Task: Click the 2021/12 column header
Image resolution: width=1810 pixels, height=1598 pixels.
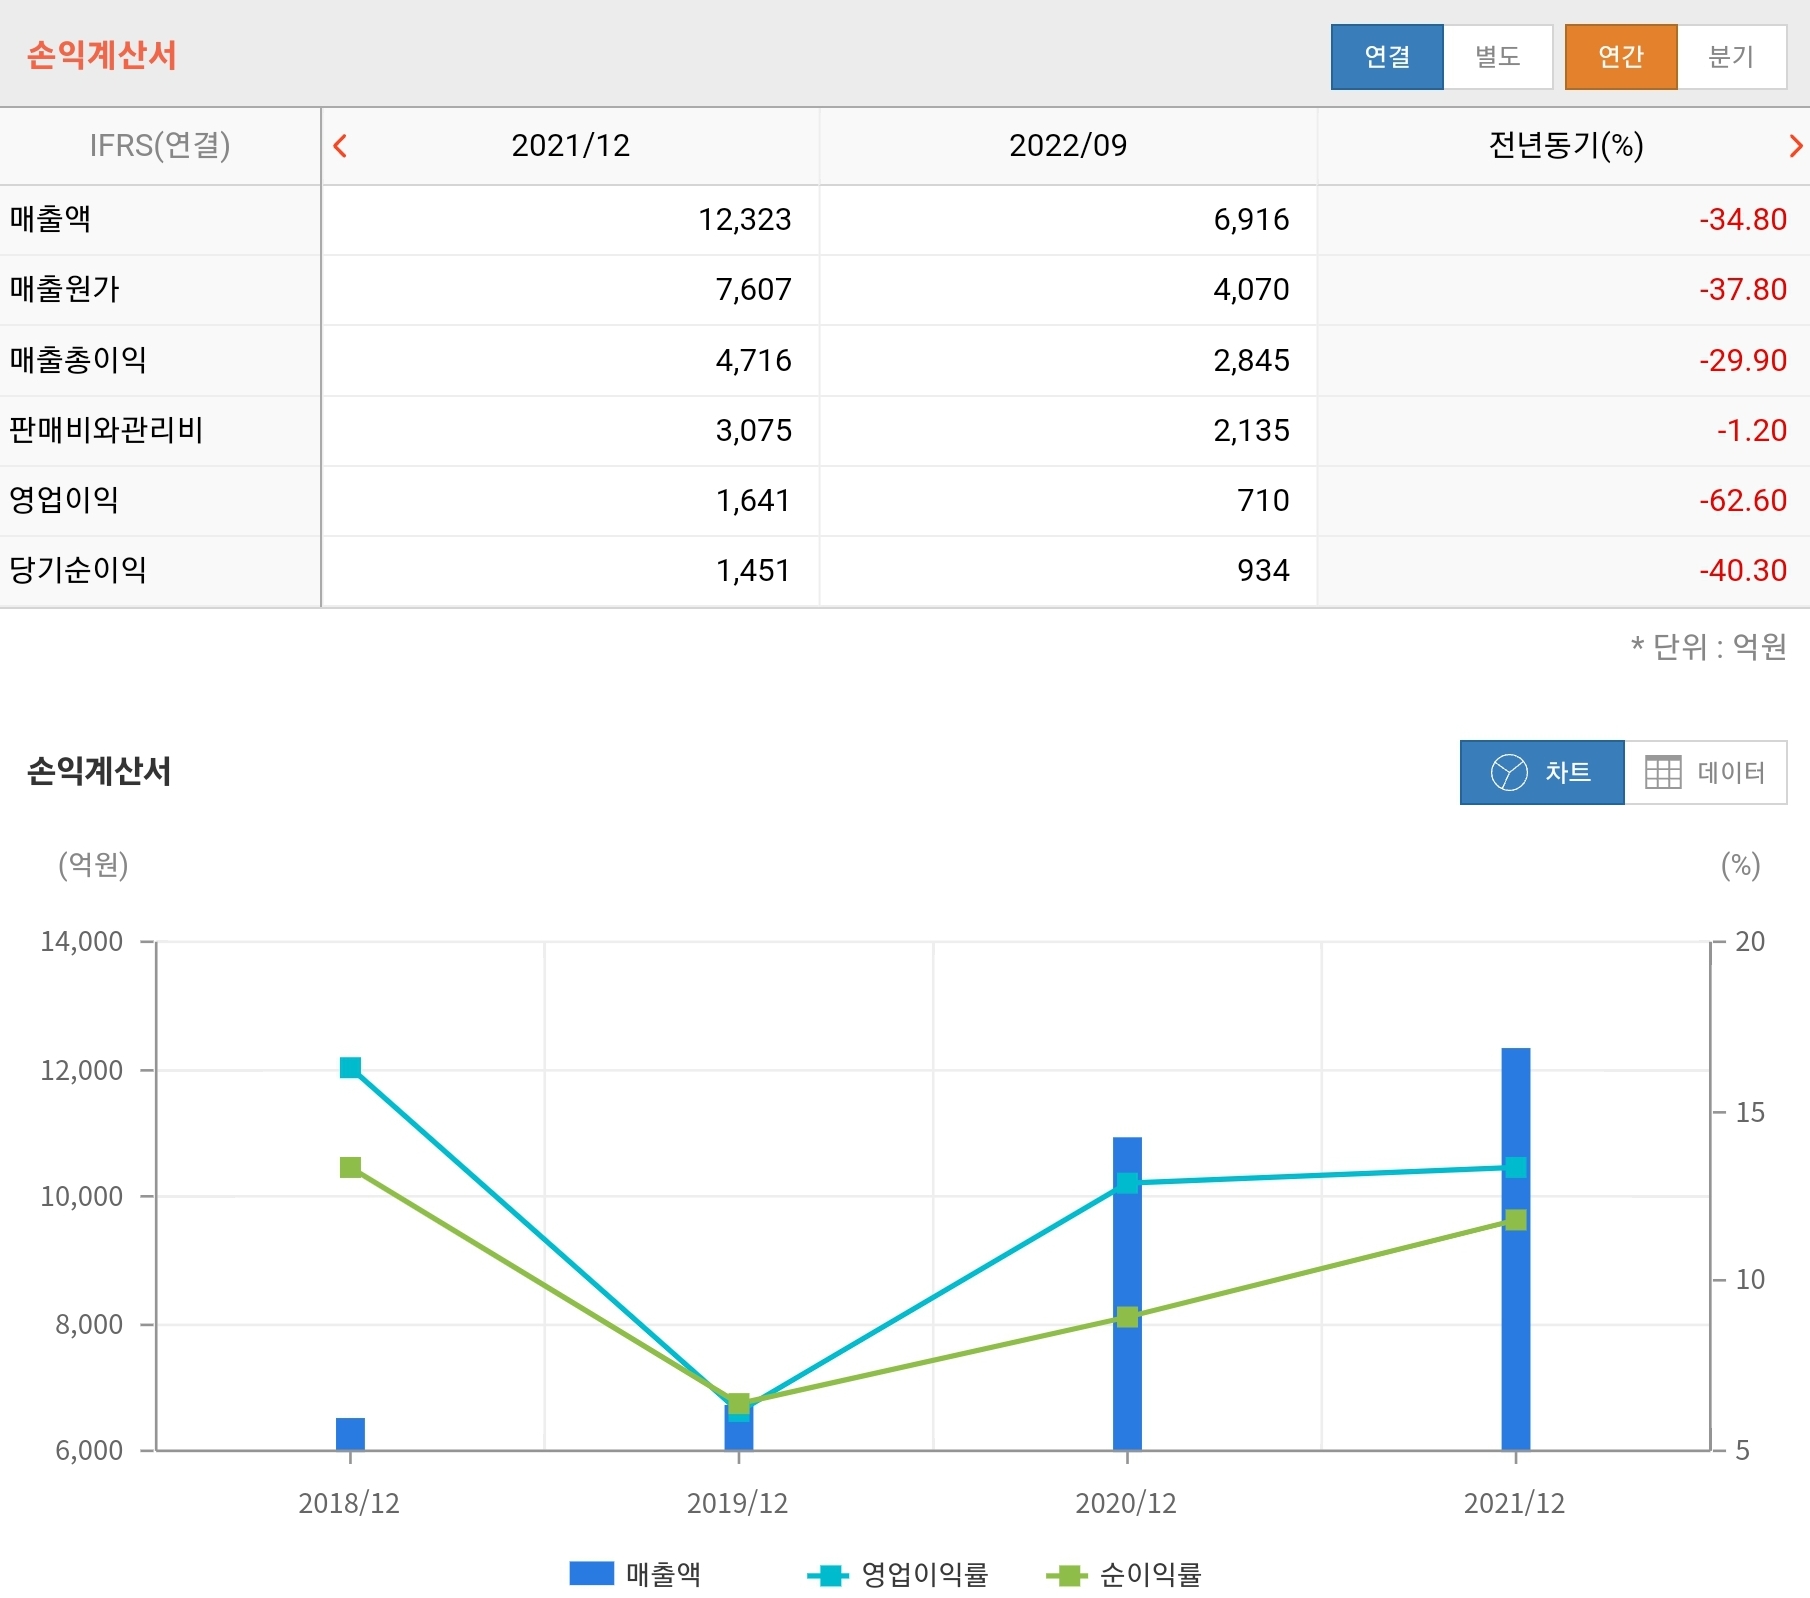Action: point(570,146)
